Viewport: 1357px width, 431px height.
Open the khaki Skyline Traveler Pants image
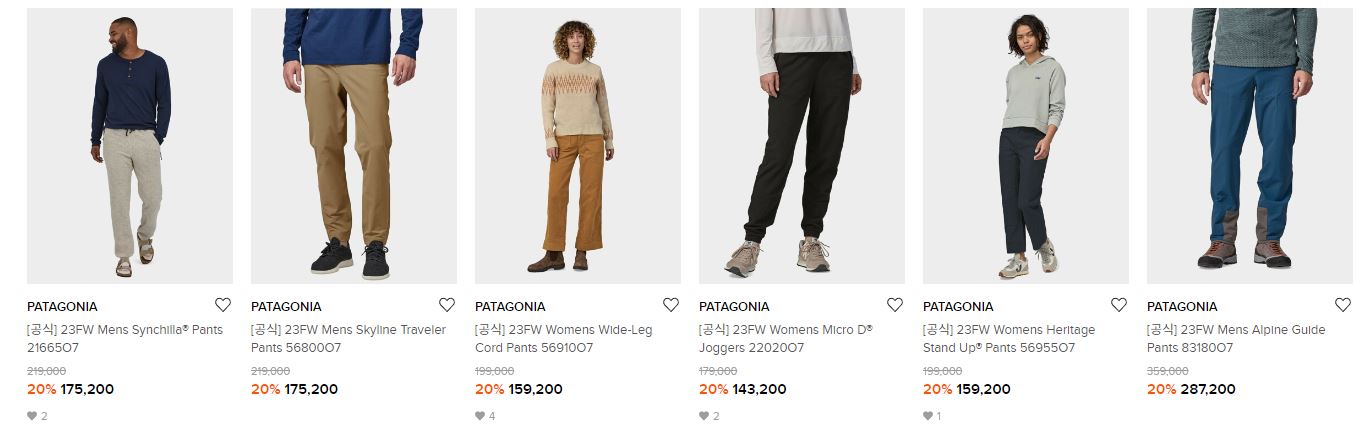point(354,146)
